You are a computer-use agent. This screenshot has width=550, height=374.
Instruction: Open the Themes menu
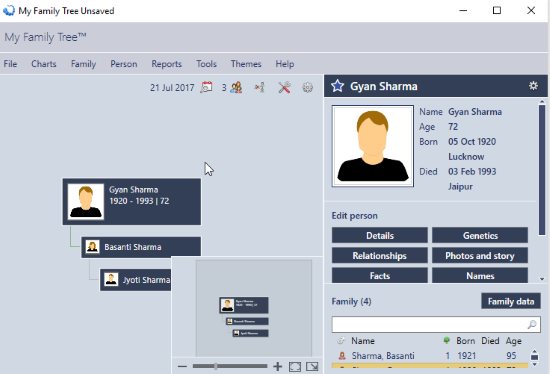point(246,64)
